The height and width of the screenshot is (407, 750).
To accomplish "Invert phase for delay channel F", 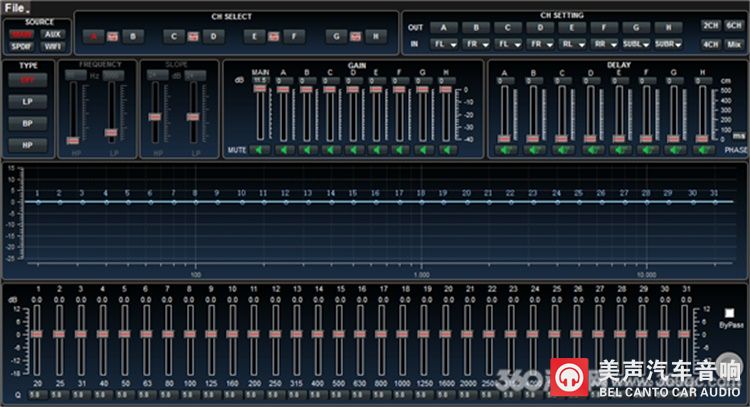I will [647, 150].
